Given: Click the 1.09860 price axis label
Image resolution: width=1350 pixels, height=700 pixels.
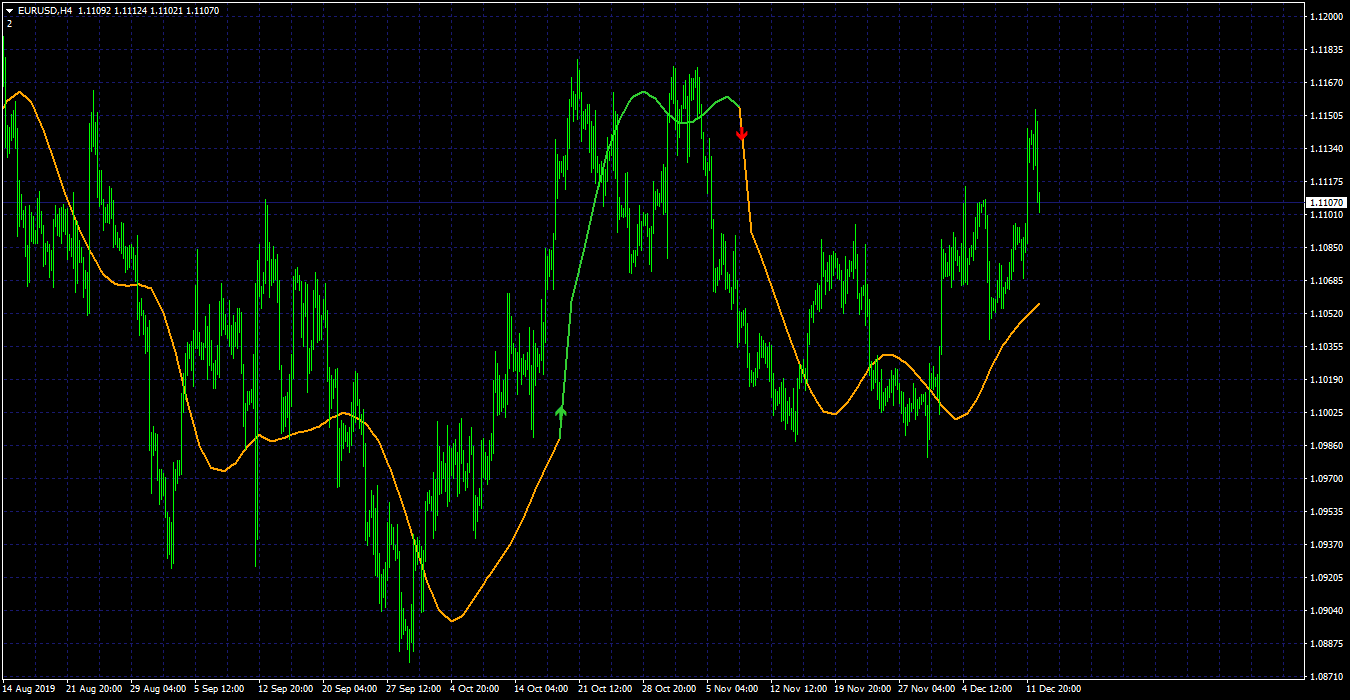Looking at the screenshot, I should 1327,446.
